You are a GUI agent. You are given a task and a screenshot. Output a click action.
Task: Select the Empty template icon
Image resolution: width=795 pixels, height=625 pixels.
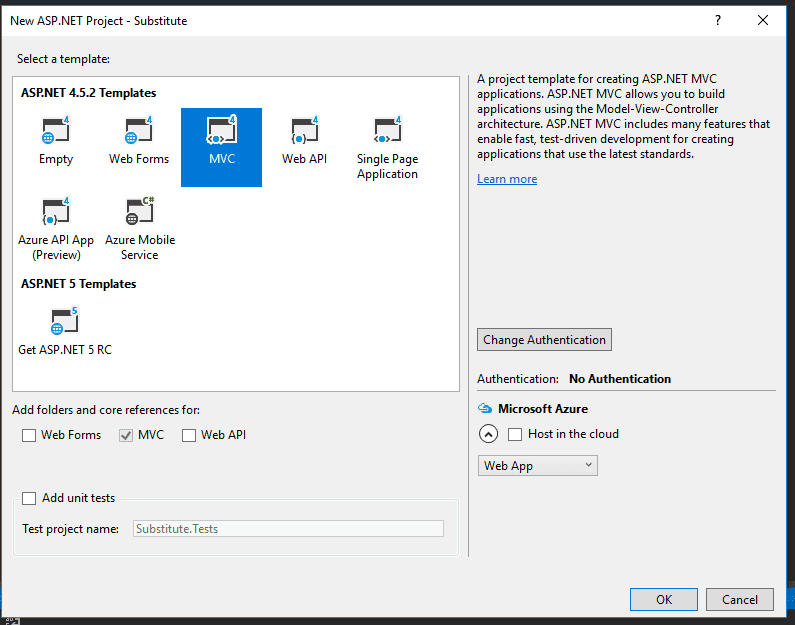pos(56,131)
